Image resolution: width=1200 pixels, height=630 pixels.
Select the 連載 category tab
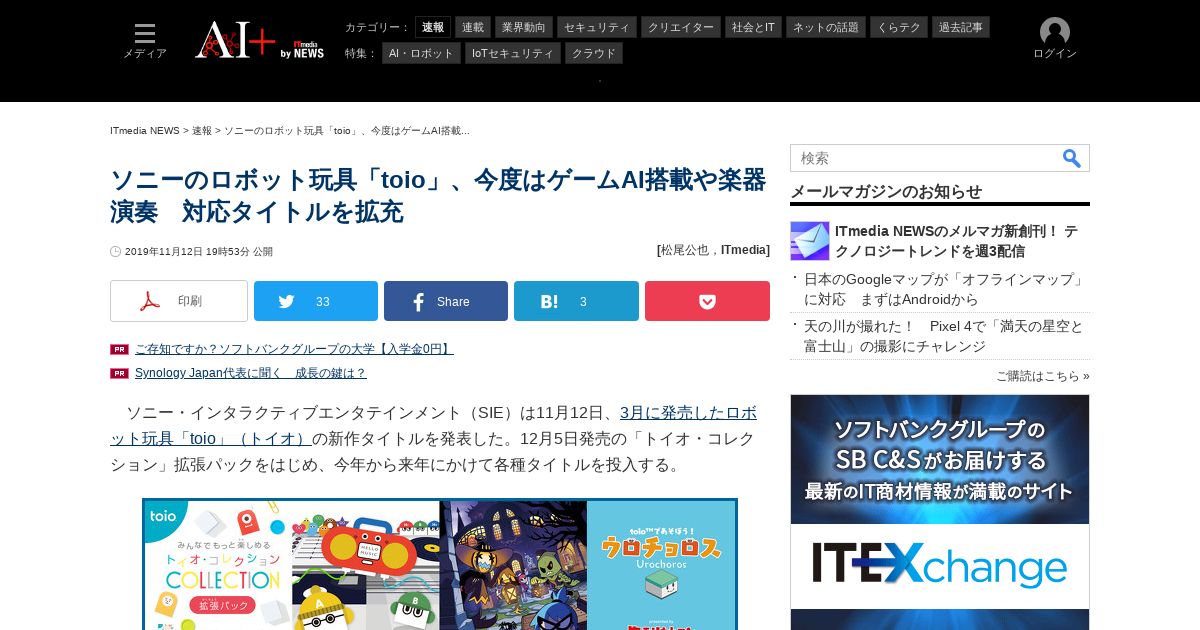pyautogui.click(x=473, y=27)
